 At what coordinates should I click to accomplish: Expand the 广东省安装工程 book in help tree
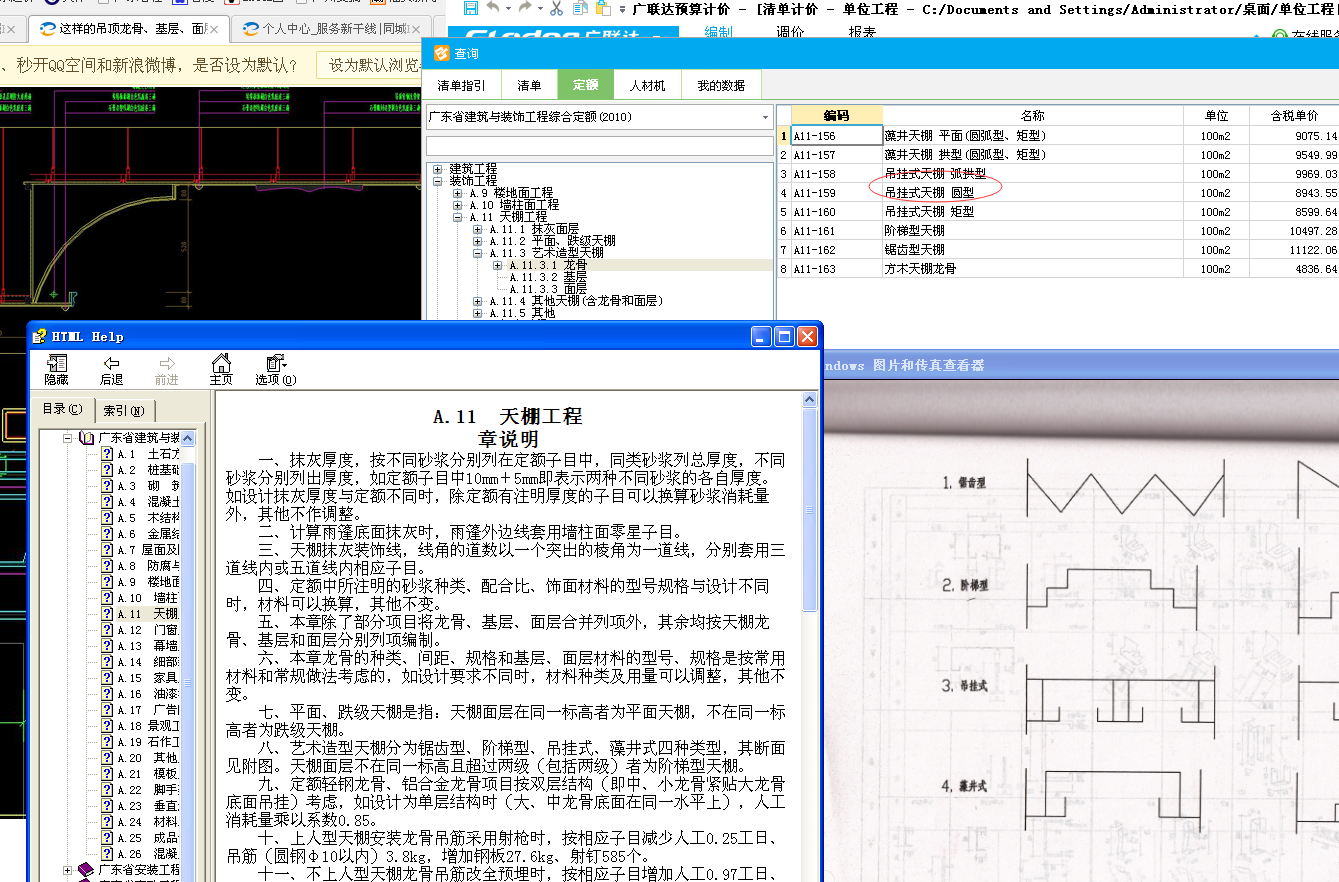coord(68,871)
